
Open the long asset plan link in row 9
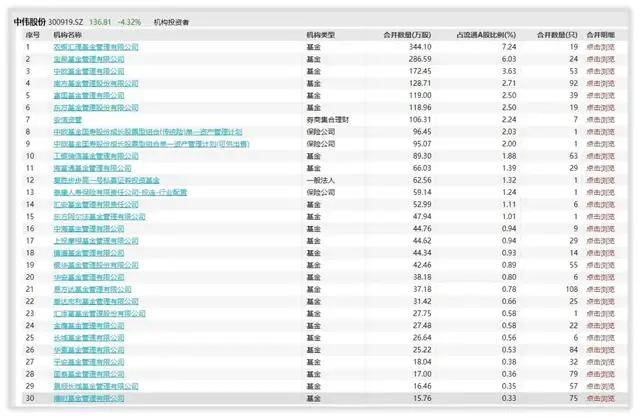pyautogui.click(x=151, y=144)
